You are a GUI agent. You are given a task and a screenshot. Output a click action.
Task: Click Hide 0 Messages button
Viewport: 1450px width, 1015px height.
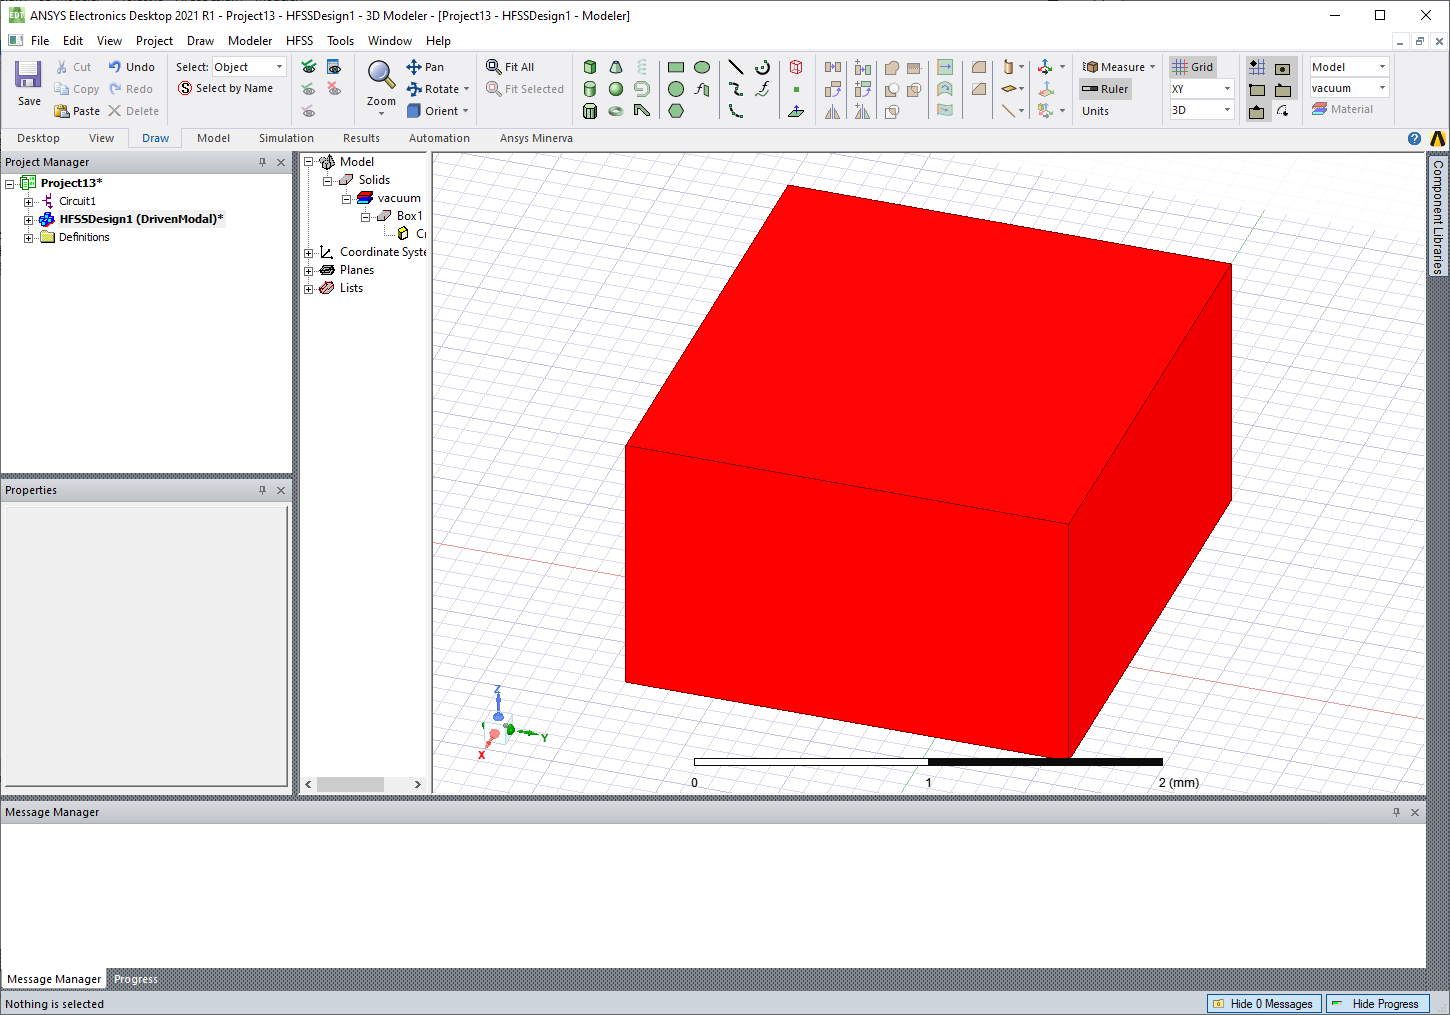(1264, 1004)
